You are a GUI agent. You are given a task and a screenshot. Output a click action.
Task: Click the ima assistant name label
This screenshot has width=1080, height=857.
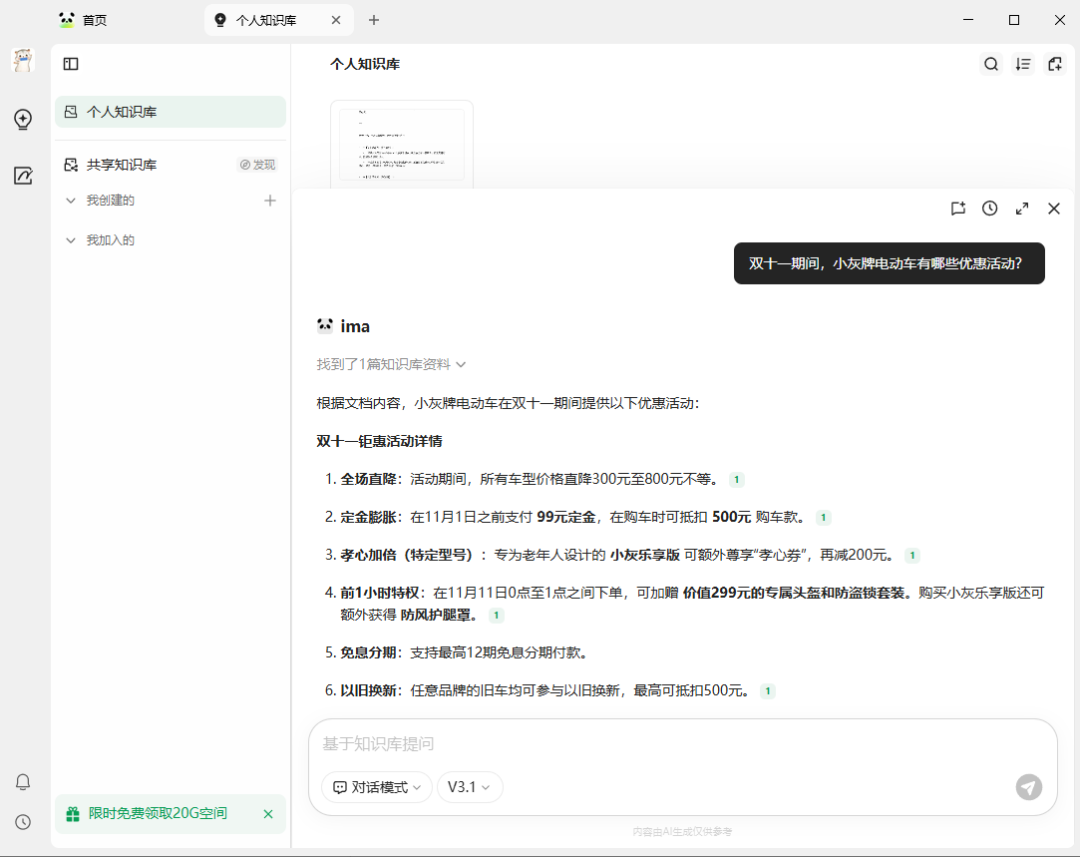[355, 327]
